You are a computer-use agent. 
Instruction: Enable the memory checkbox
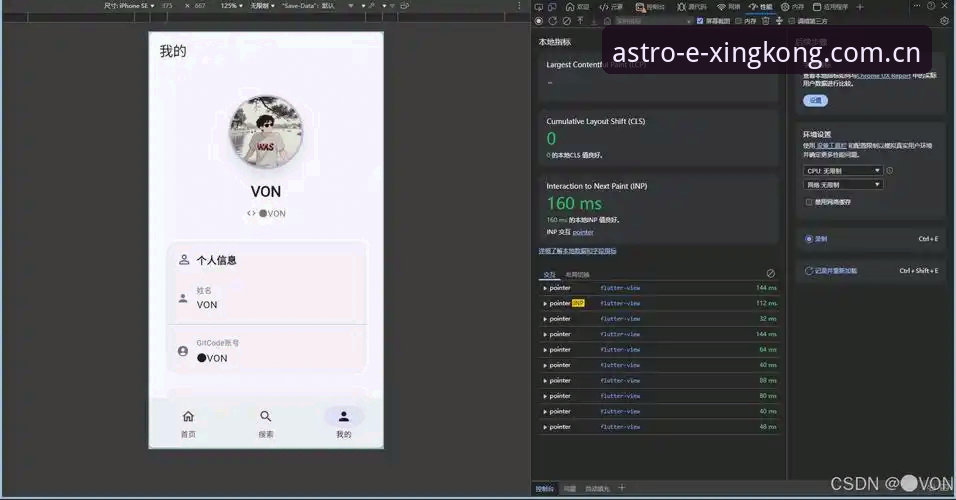(738, 21)
